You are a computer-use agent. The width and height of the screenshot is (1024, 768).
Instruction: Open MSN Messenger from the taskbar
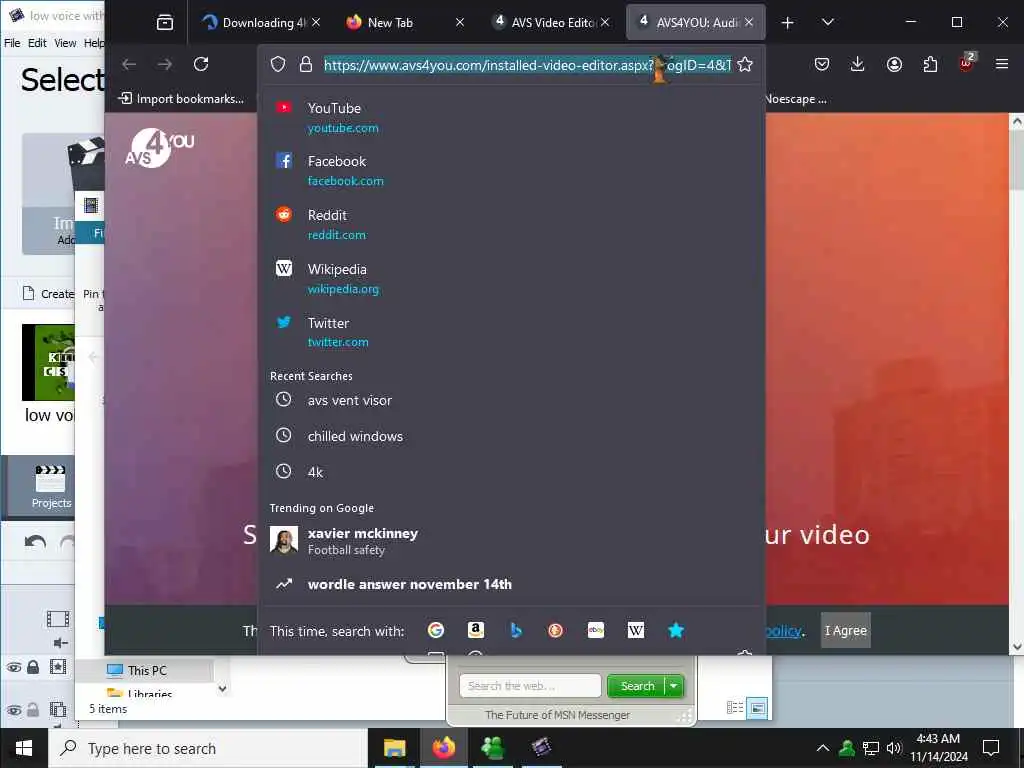(x=492, y=748)
